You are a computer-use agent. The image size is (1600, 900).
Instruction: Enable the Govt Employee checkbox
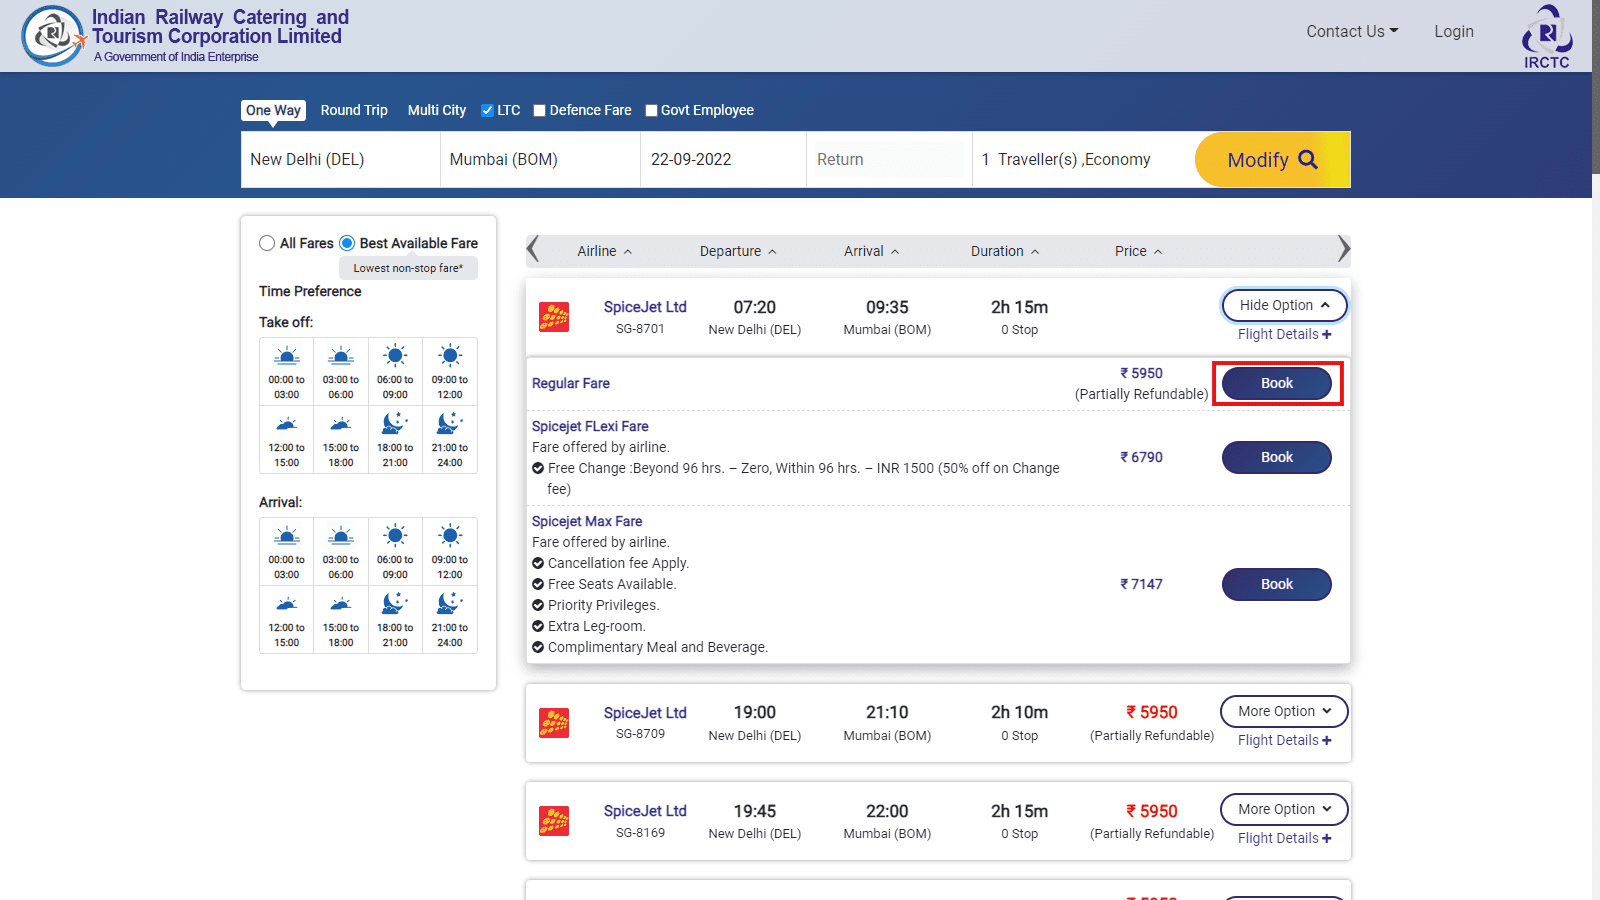click(651, 110)
